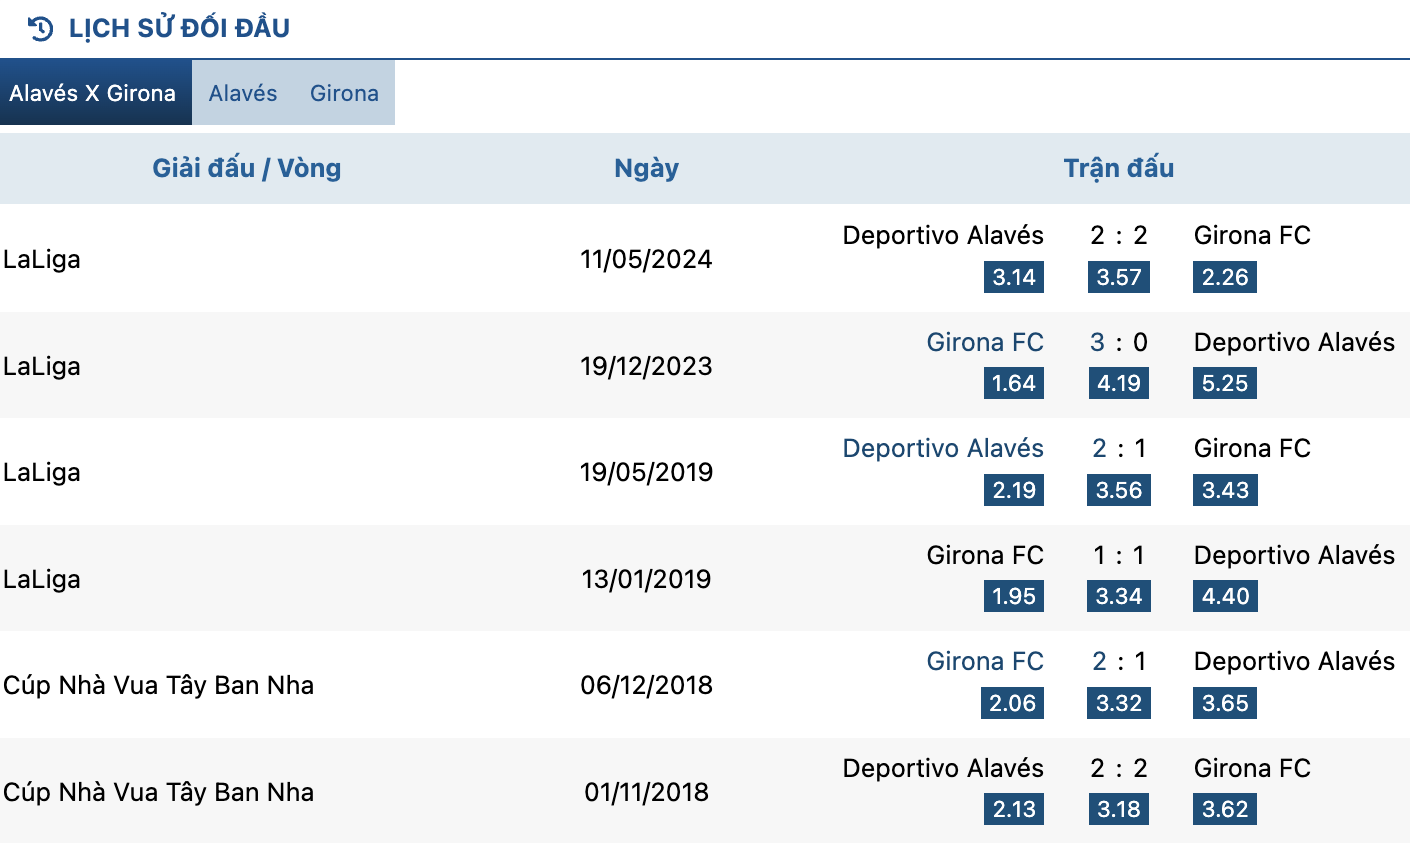Image resolution: width=1410 pixels, height=844 pixels.
Task: Click LaLiga in the 19/12/2023 row
Action: [x=42, y=366]
